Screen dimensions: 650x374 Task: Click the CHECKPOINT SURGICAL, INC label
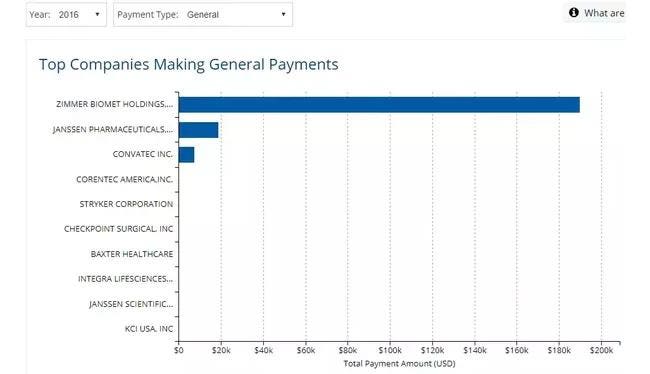(x=118, y=229)
